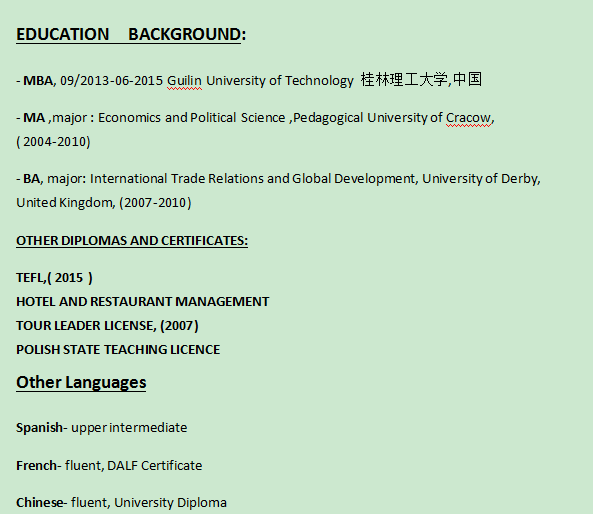The height and width of the screenshot is (514, 593).
Task: Click the bold MBA text
Action: click(x=38, y=81)
